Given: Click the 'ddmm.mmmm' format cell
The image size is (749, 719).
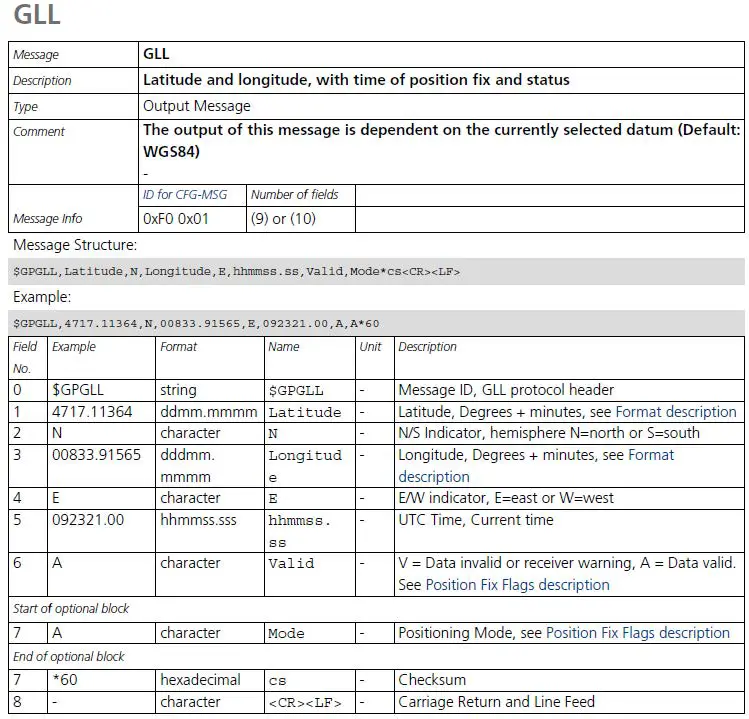Looking at the screenshot, I should click(x=209, y=412).
